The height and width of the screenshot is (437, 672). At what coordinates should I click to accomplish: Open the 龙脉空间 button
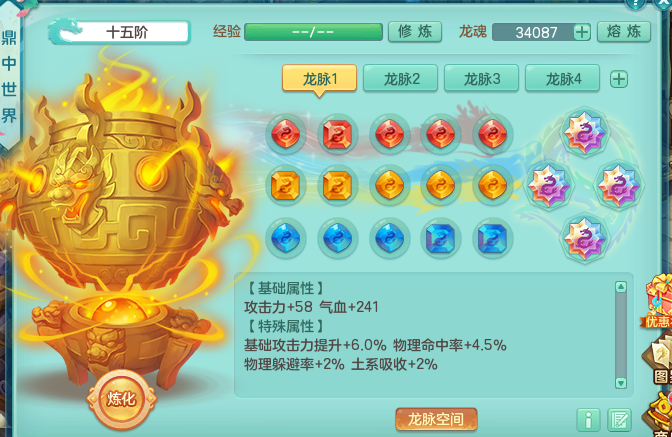[x=436, y=419]
